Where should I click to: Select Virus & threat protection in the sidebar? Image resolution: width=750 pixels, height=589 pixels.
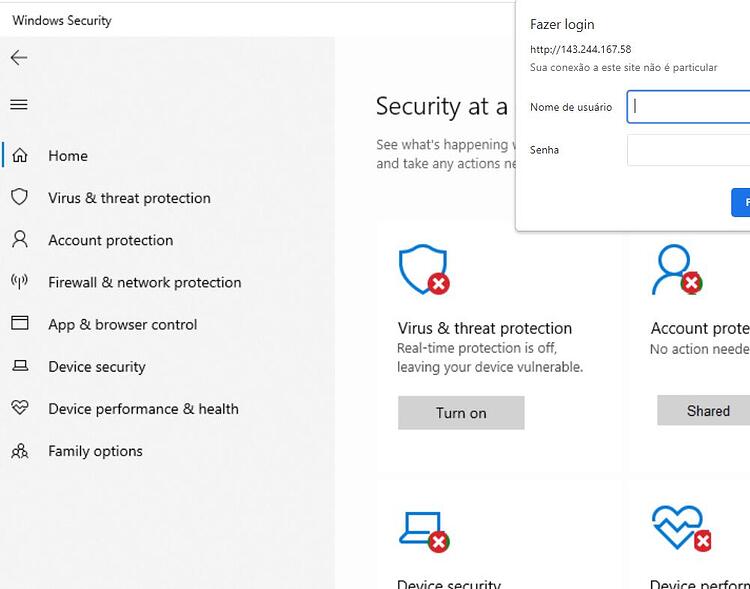coord(129,198)
